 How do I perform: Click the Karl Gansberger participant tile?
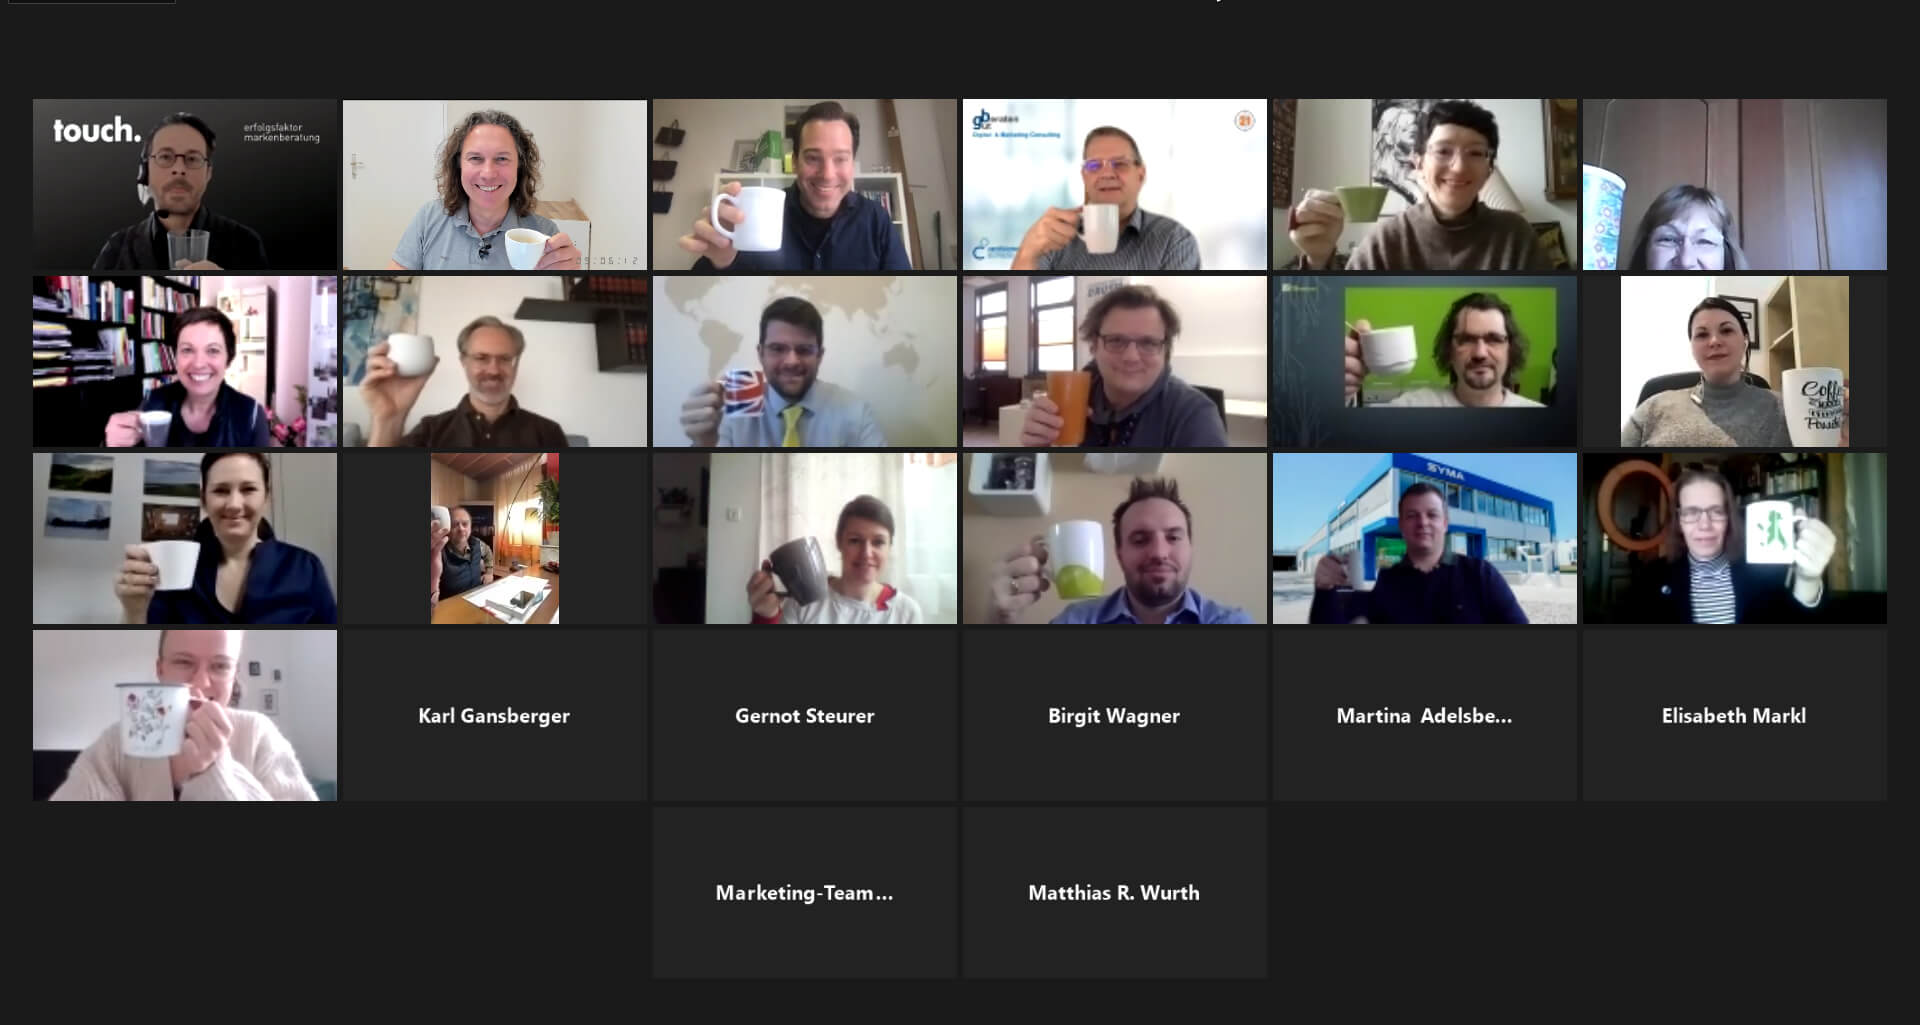495,715
